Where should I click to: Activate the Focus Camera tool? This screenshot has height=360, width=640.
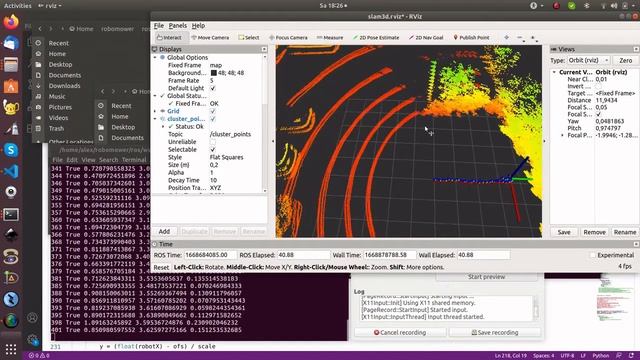pos(288,38)
